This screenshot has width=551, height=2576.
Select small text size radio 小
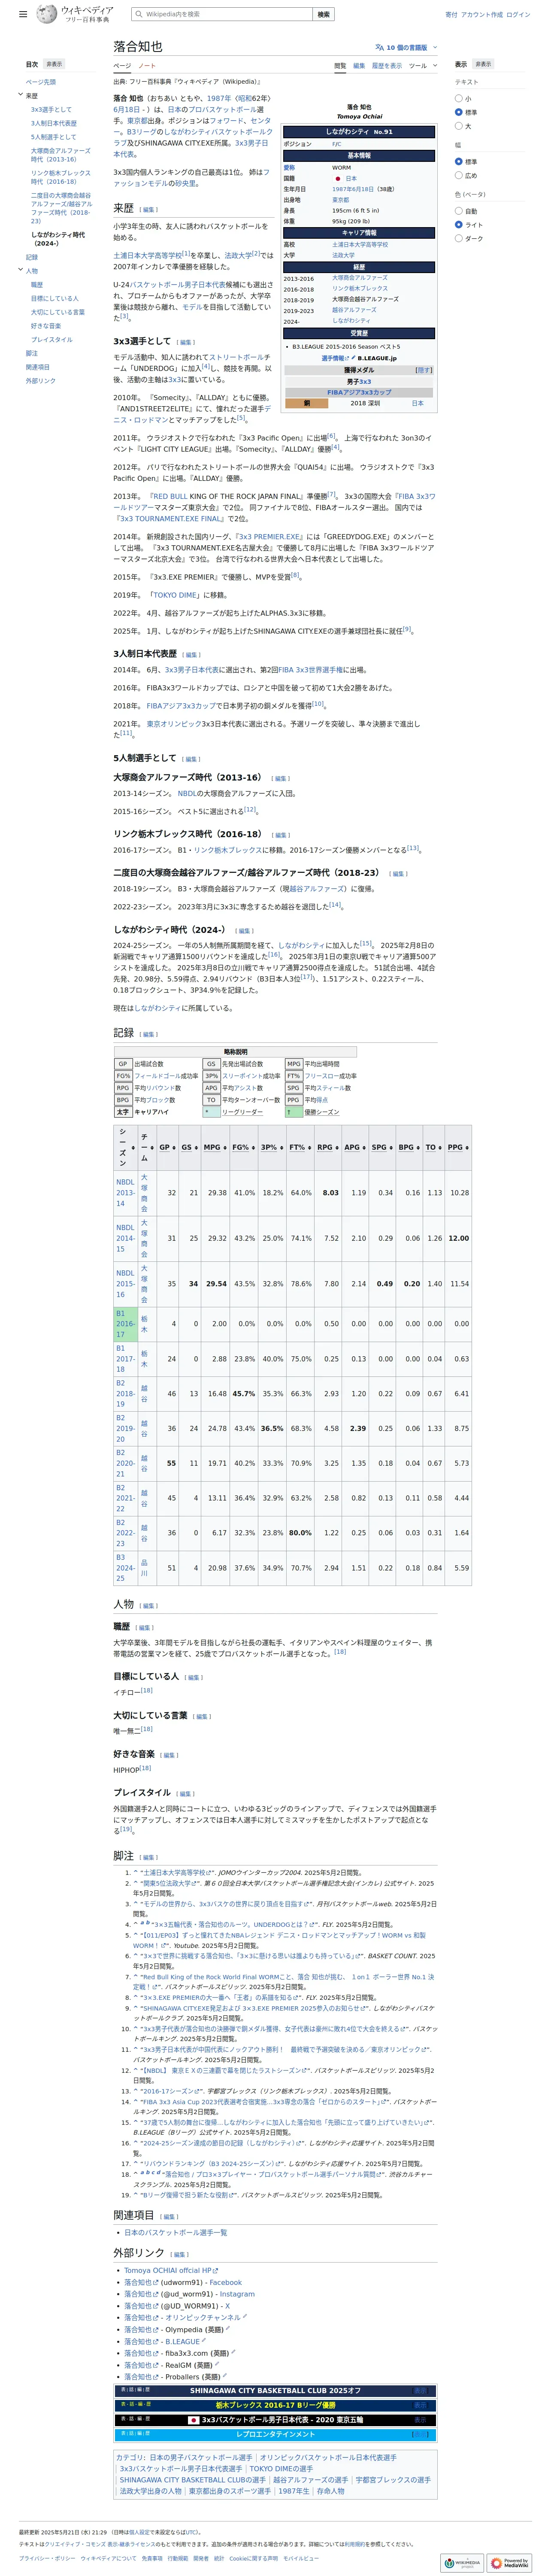[x=459, y=98]
